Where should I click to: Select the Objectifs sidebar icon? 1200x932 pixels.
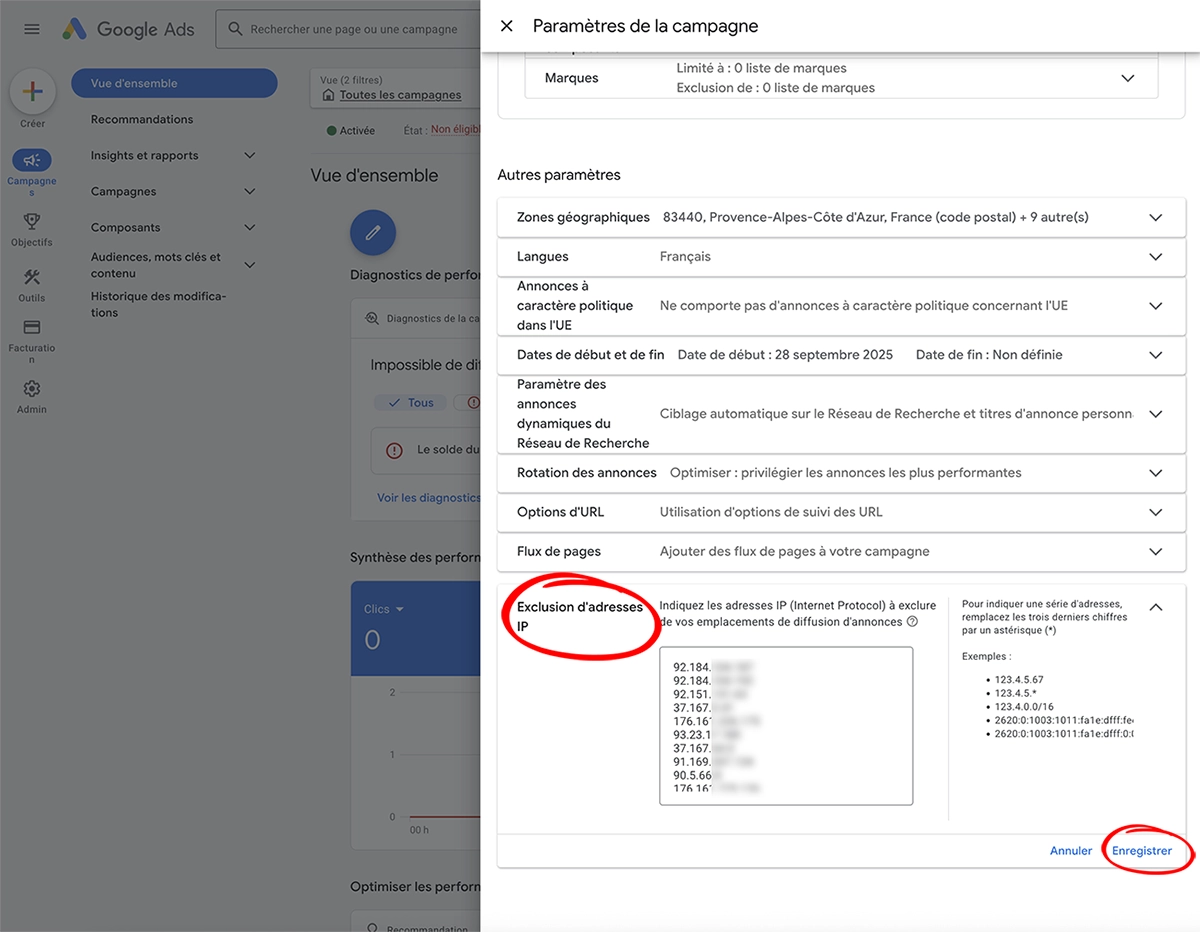[32, 219]
